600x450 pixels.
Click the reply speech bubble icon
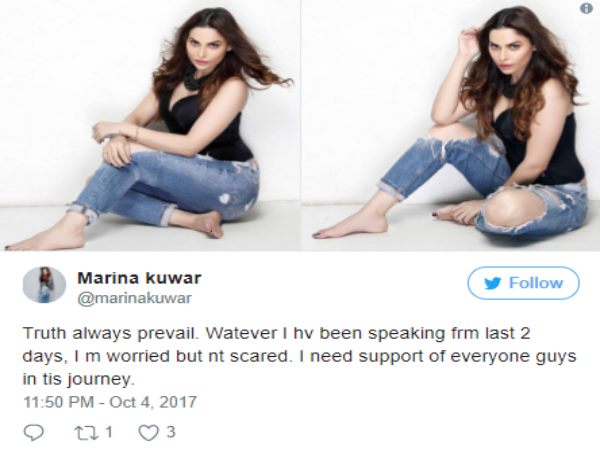tap(34, 432)
